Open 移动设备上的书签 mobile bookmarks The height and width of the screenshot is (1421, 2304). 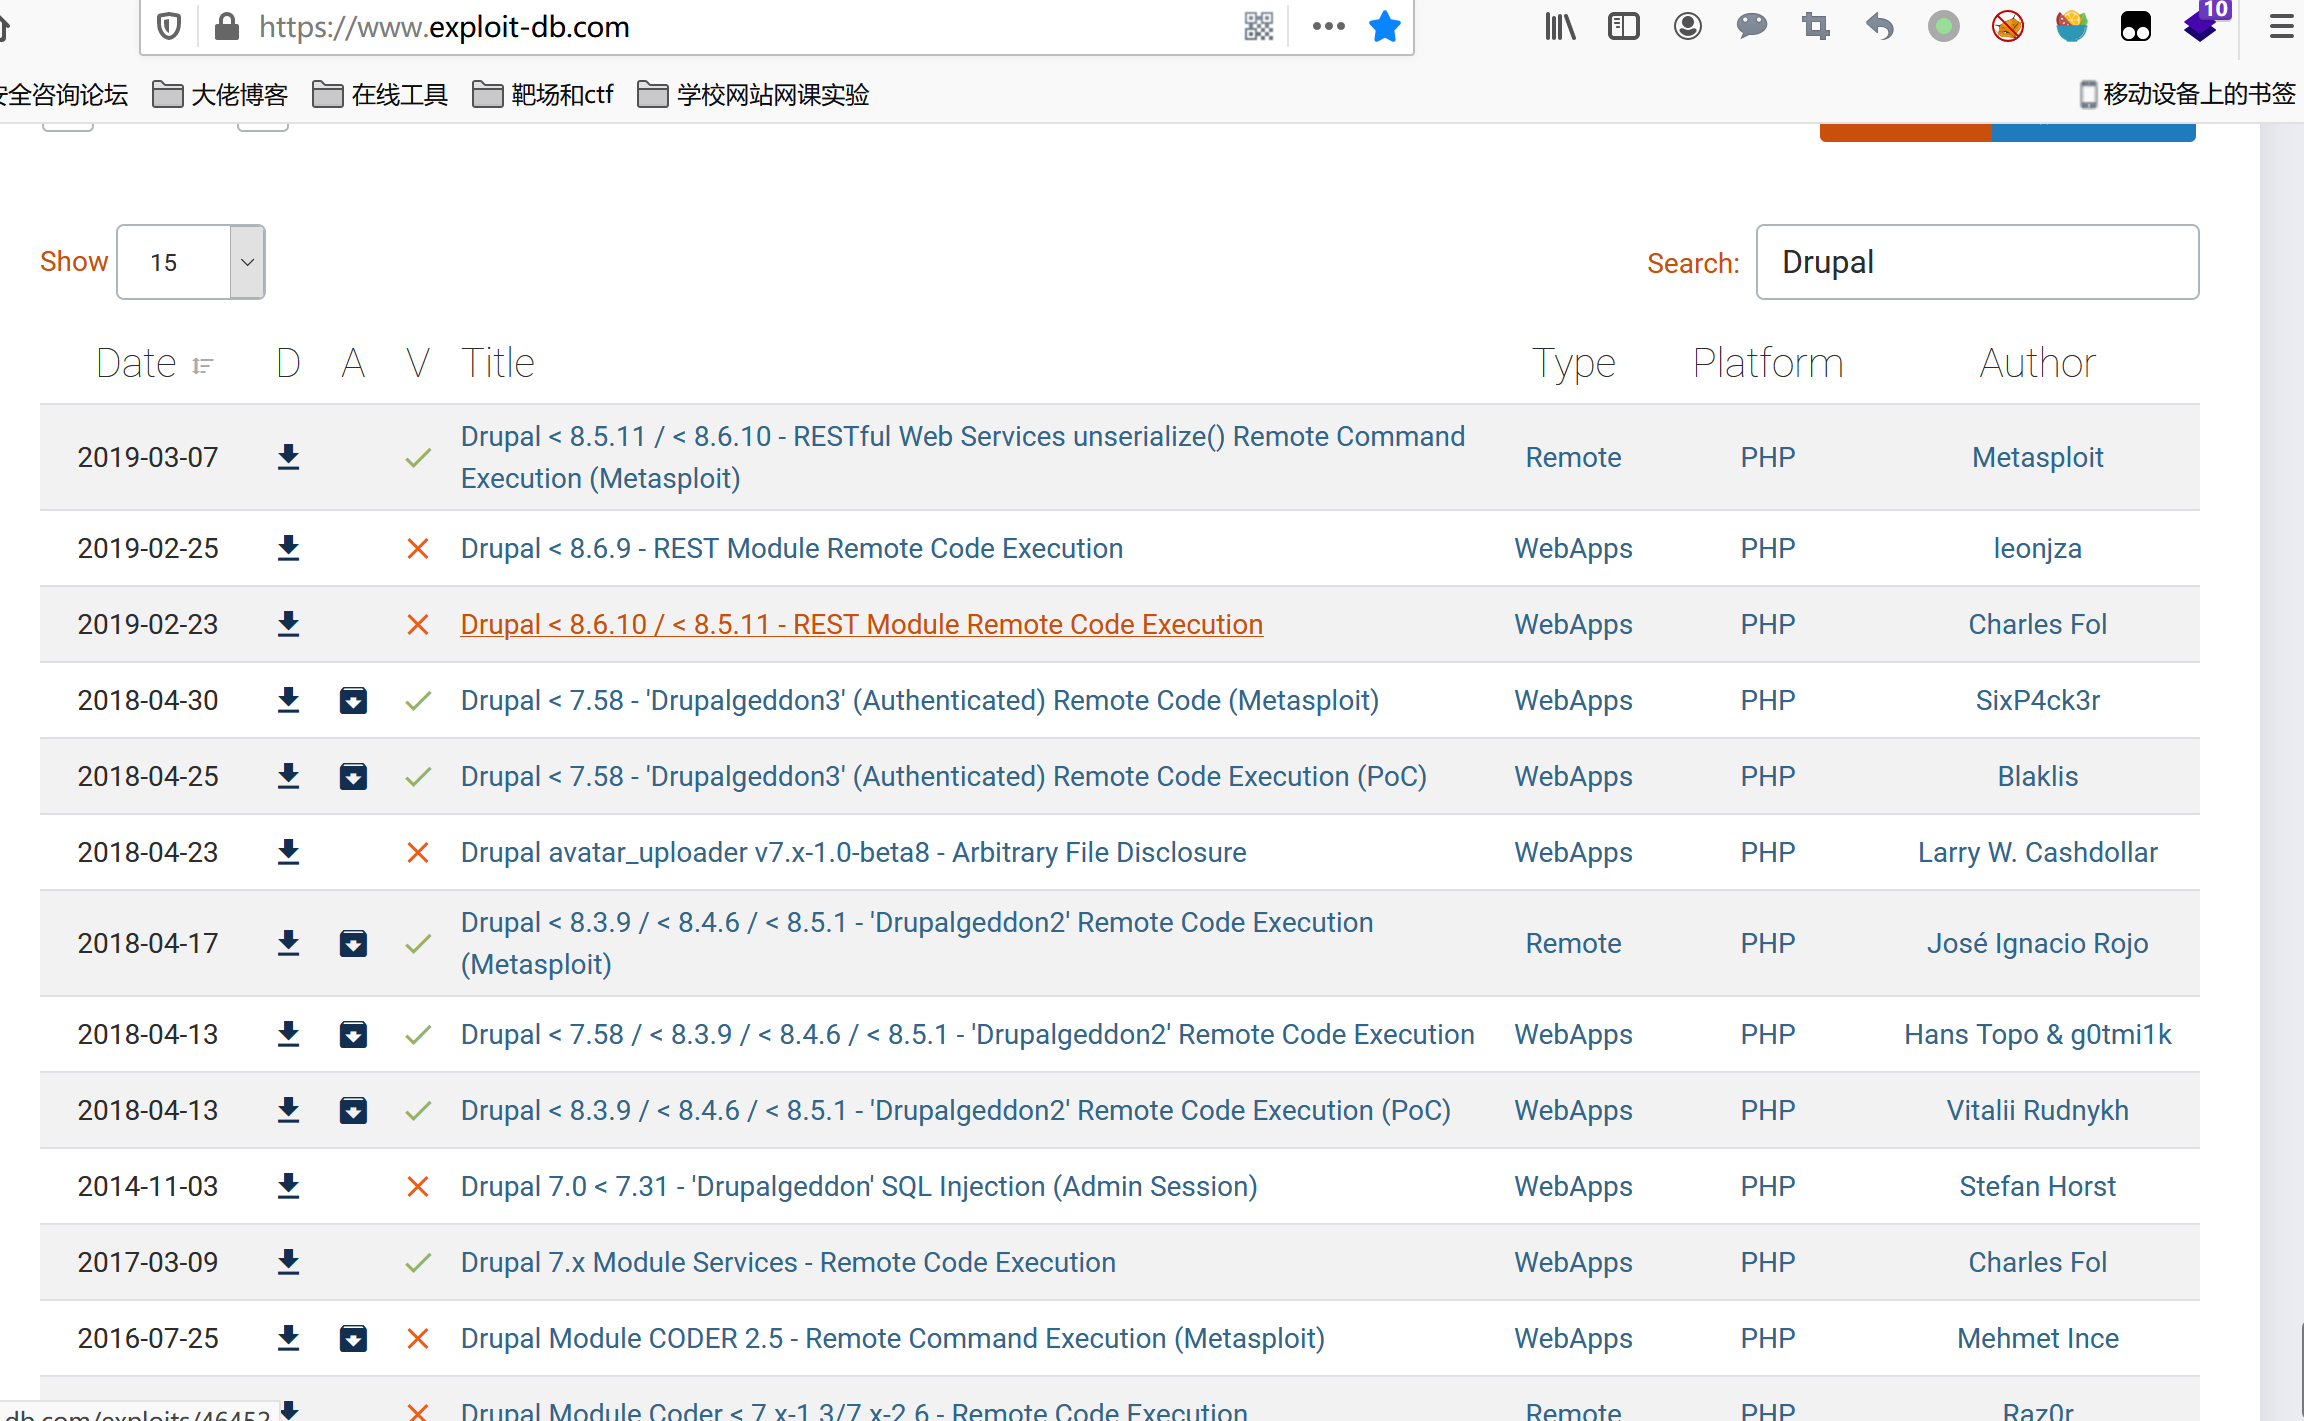(2187, 94)
